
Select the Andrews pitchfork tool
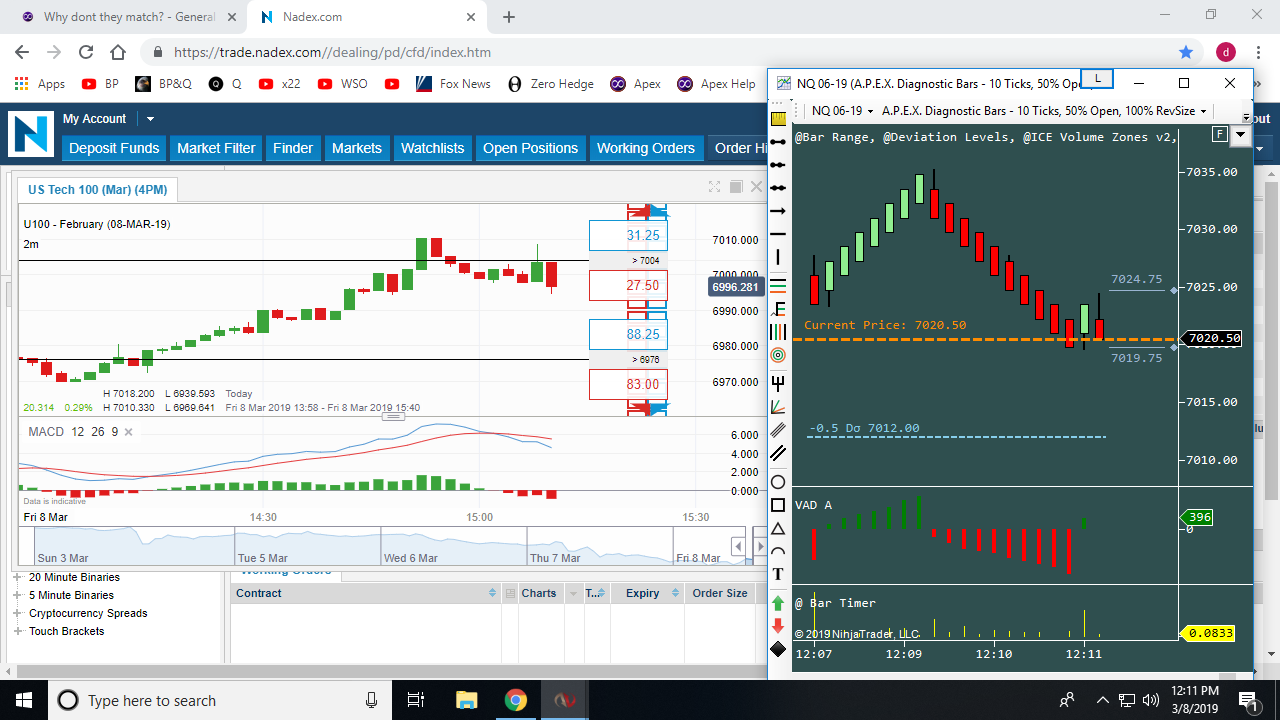(778, 382)
